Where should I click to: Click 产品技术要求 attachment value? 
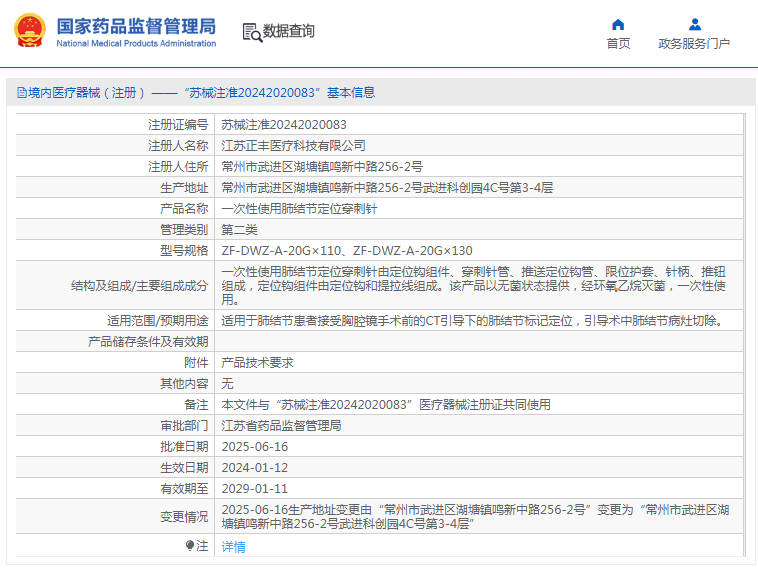pos(257,363)
